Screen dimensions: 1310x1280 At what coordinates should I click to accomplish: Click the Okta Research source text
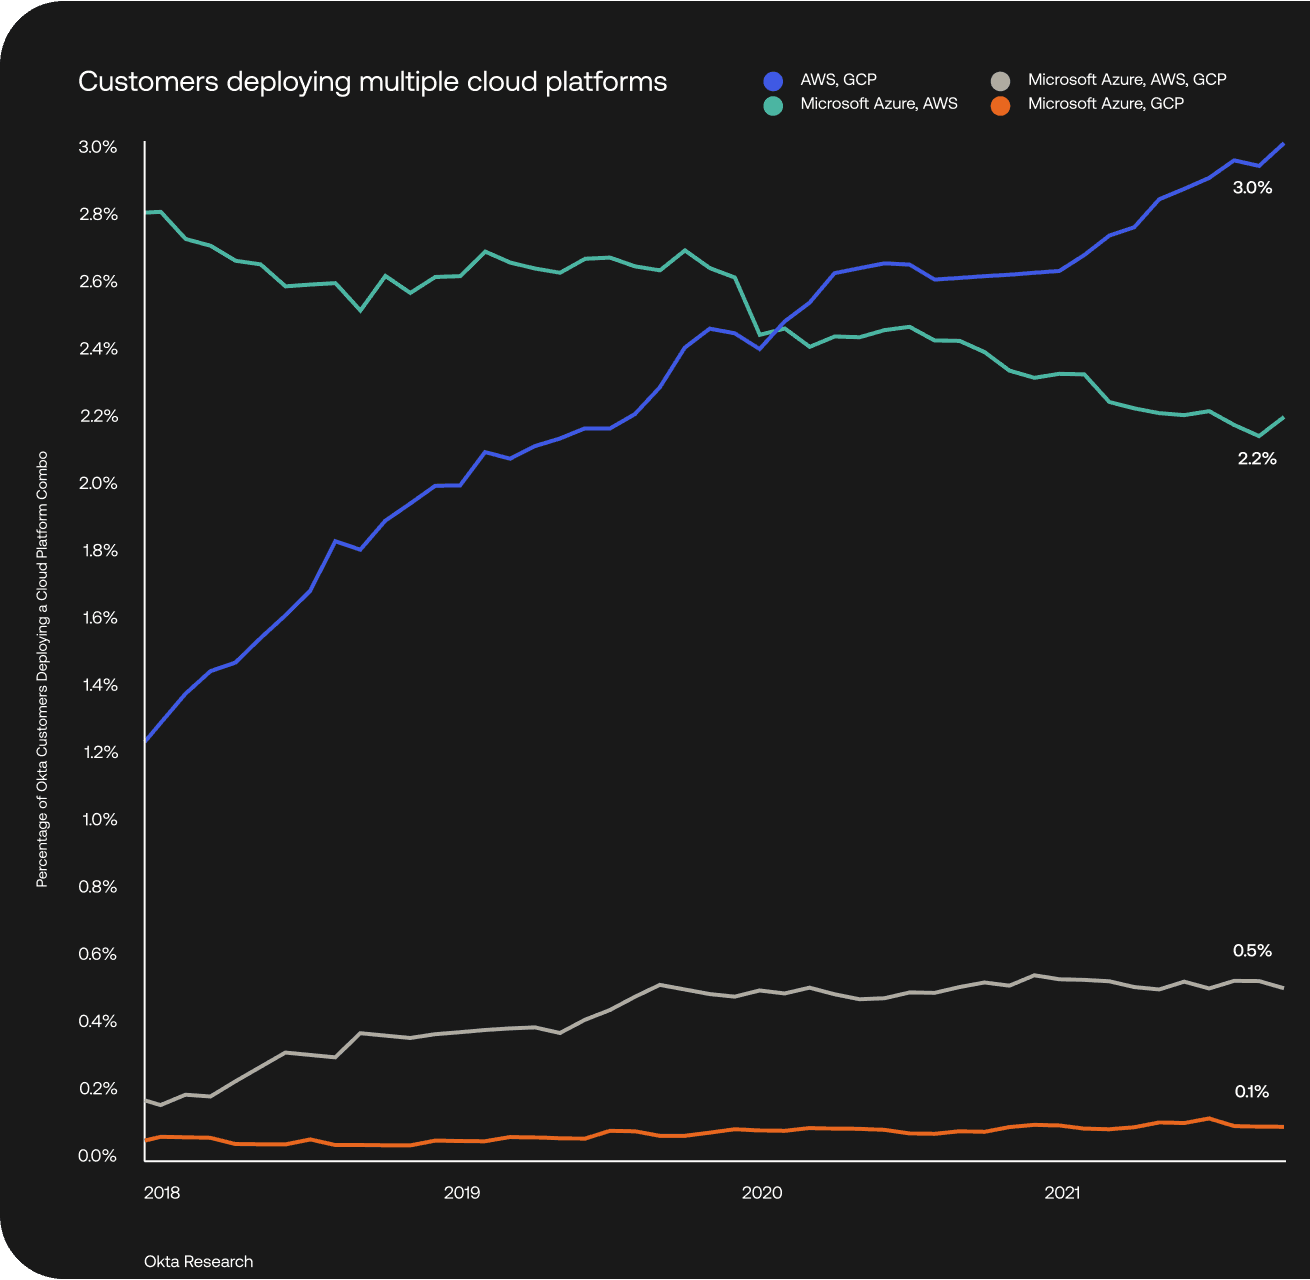pyautogui.click(x=198, y=1262)
